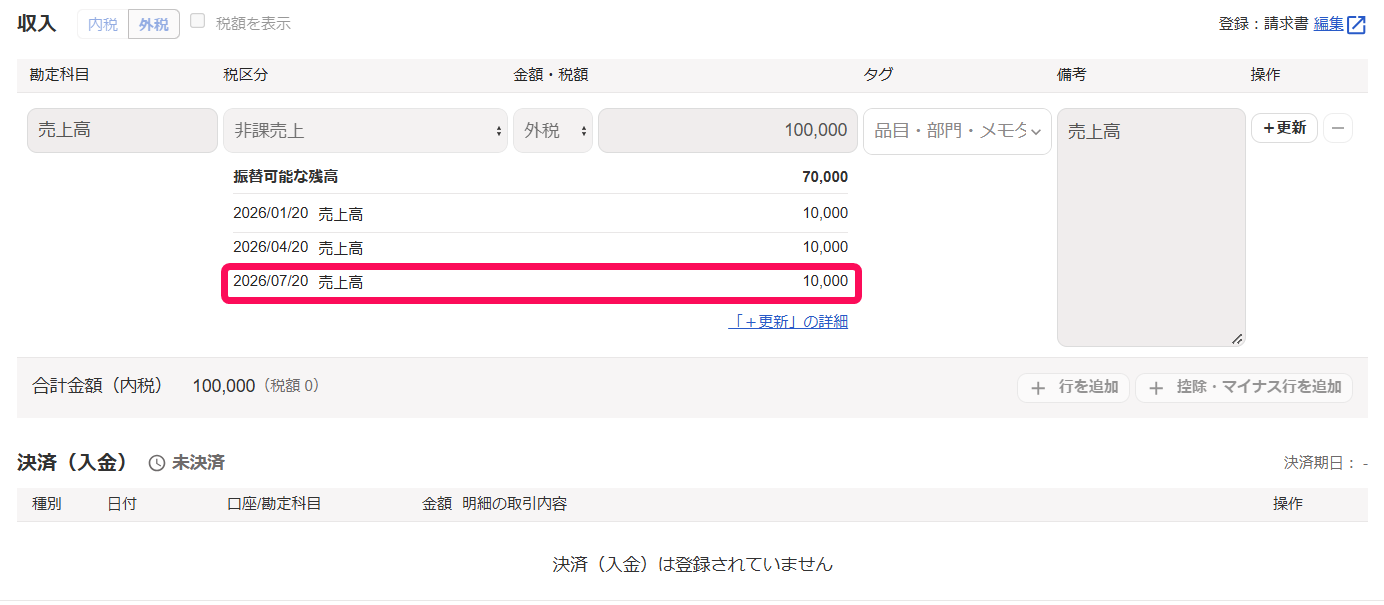Screen dimensions: 1384x605
Task: Click the 編集 link
Action: (x=1328, y=24)
